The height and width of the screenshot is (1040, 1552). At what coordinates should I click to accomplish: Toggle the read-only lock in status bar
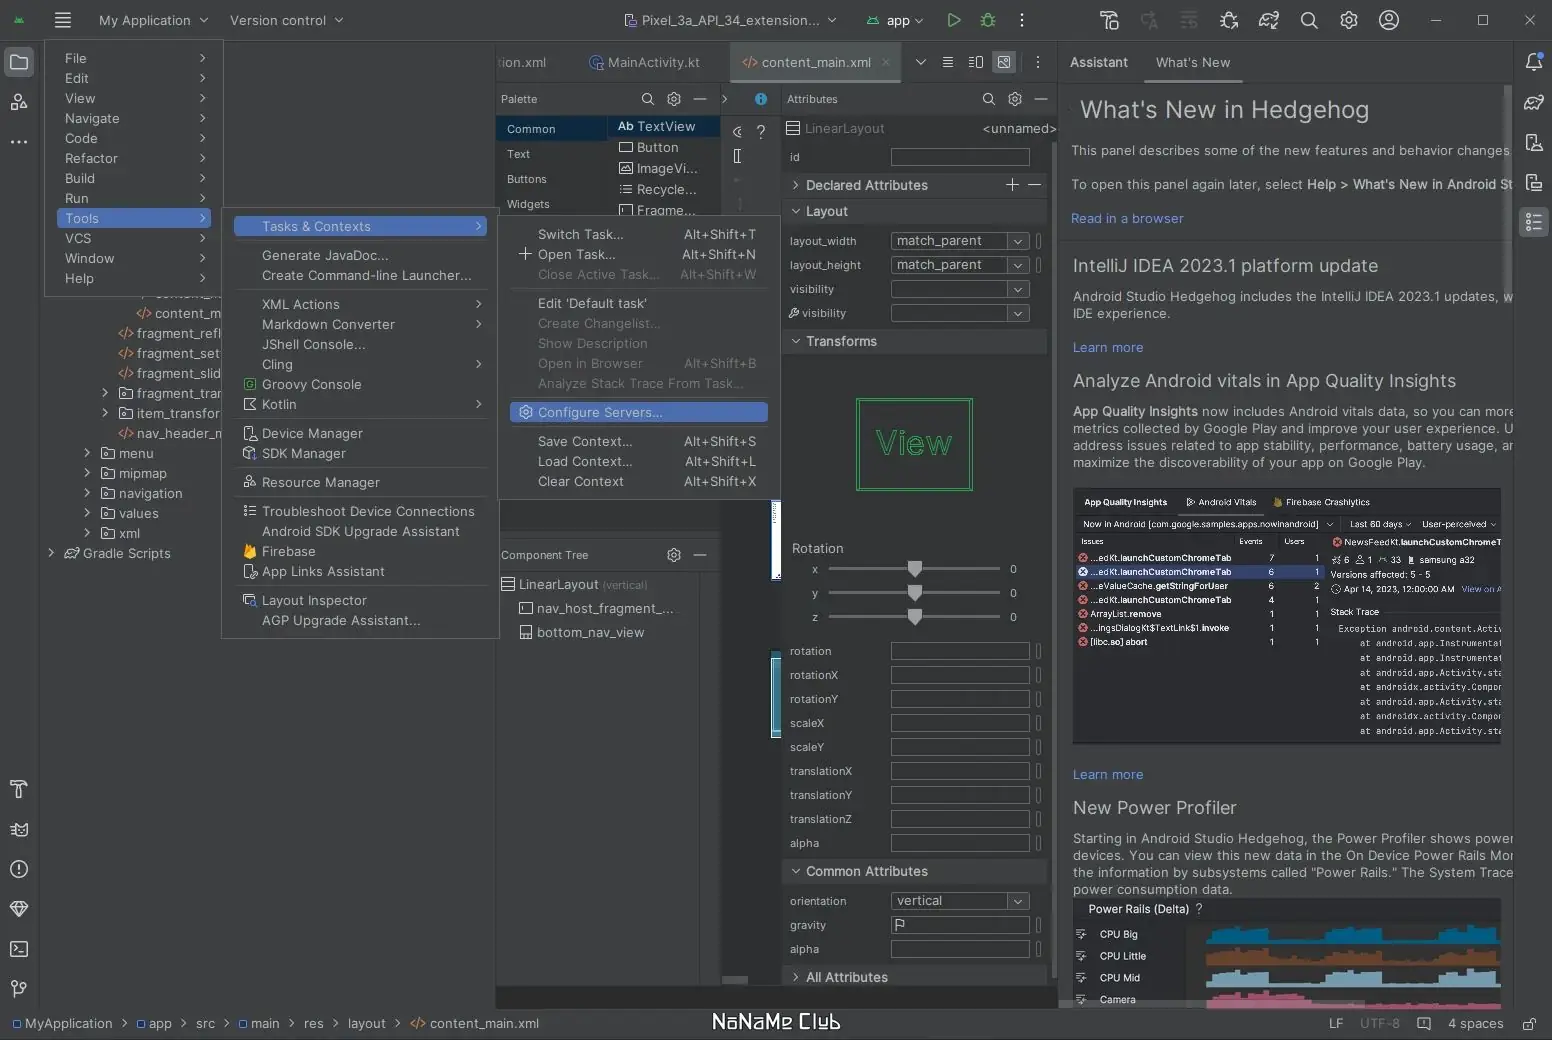tap(1529, 1023)
